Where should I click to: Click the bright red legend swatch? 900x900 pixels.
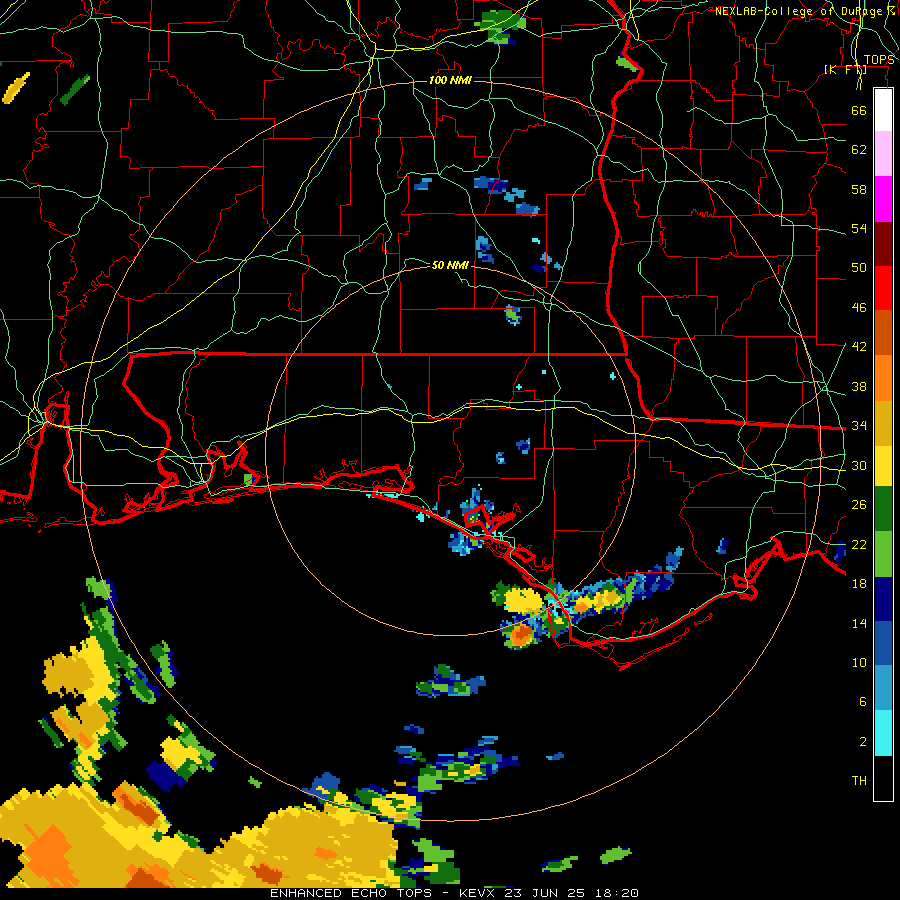tap(883, 288)
